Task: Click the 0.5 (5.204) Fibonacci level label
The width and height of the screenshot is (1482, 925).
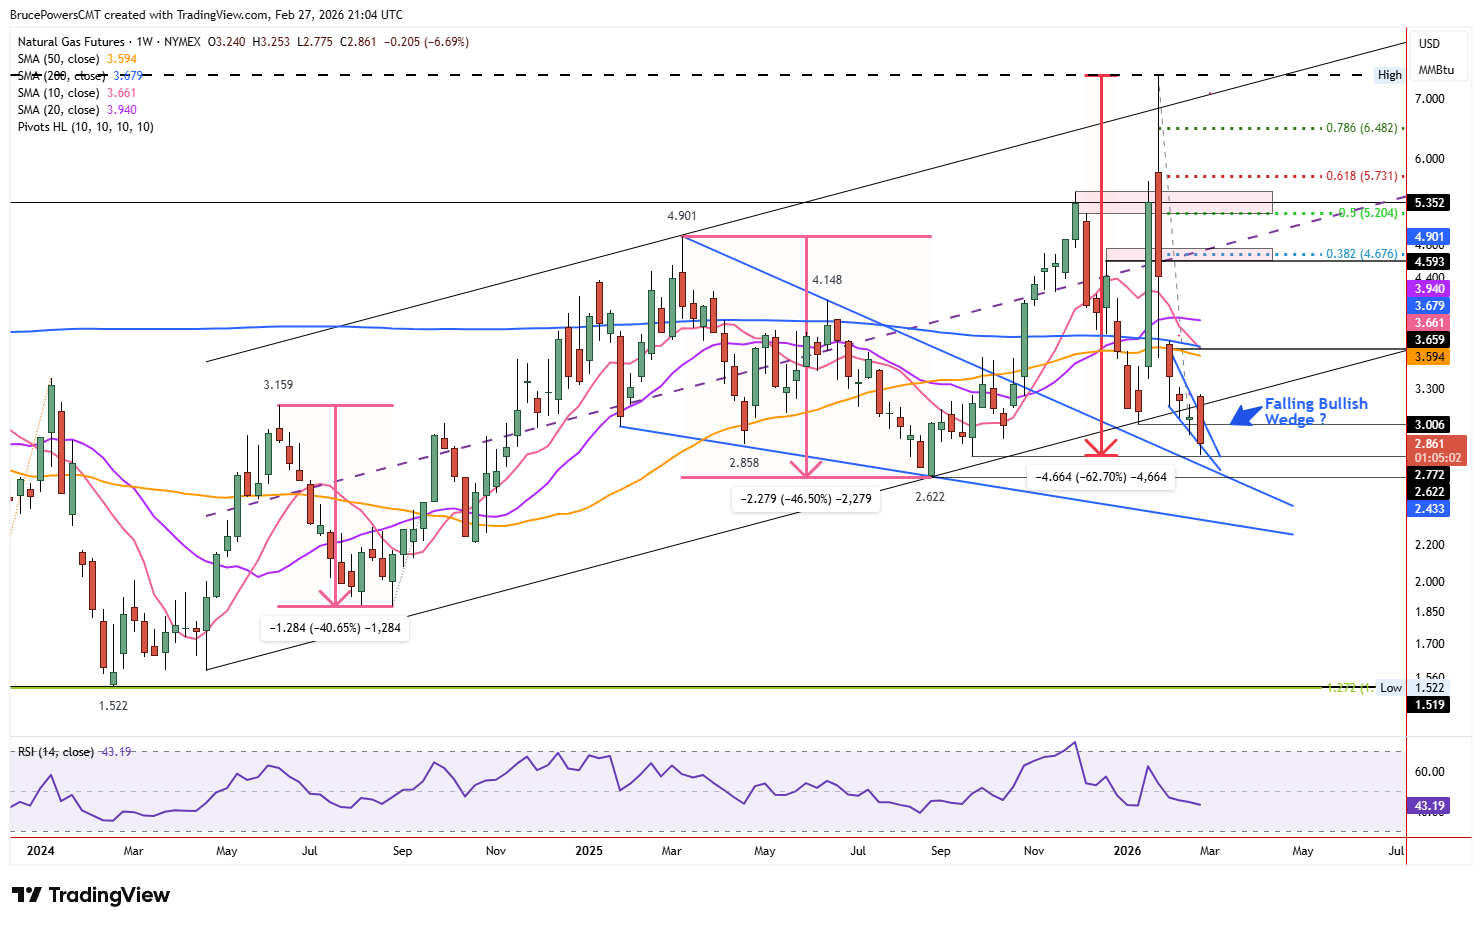Action: point(1368,213)
